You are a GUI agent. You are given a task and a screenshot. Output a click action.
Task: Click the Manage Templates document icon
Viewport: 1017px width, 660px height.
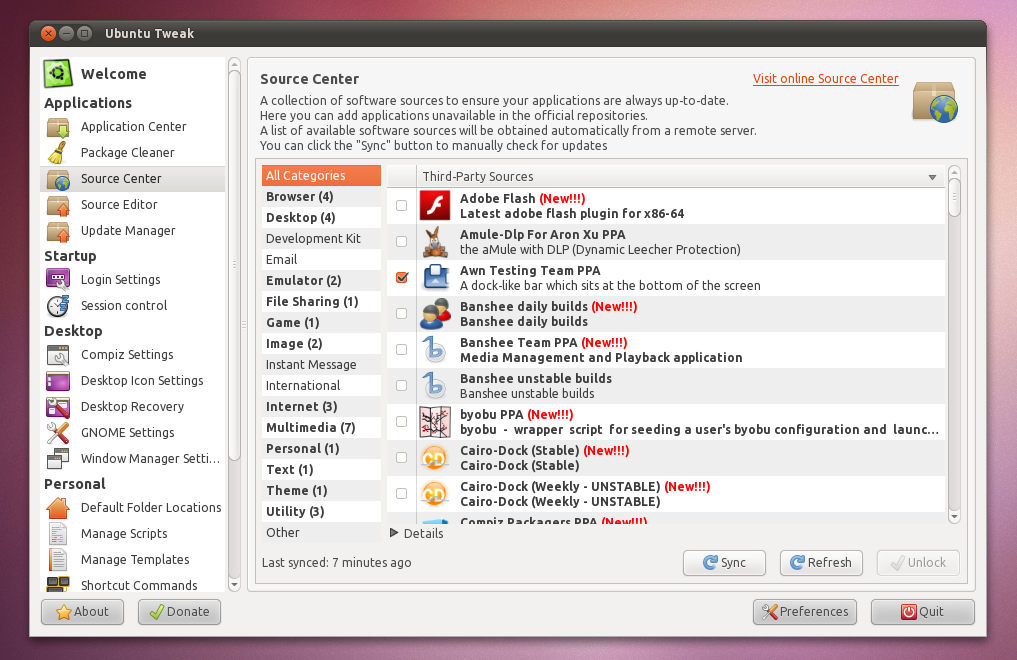point(58,560)
